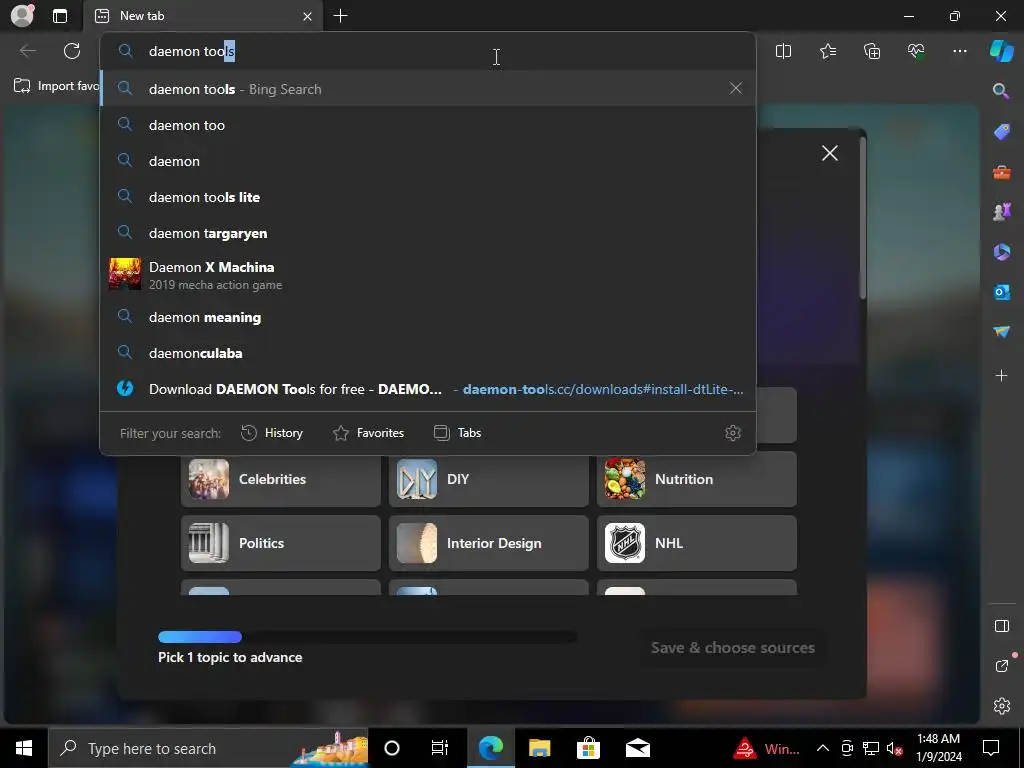This screenshot has width=1024, height=768.
Task: Open sidebar settings gear
Action: (1001, 706)
